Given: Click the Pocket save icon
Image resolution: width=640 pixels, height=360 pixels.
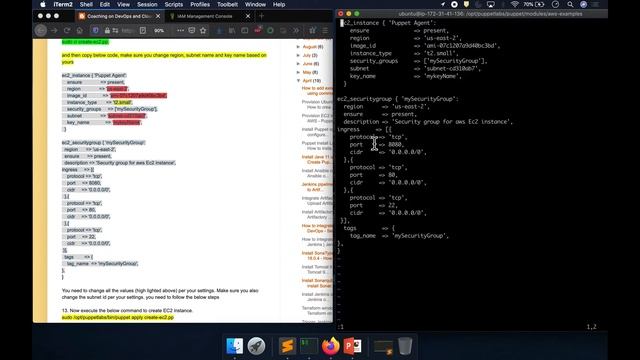Looking at the screenshot, I should 192,31.
